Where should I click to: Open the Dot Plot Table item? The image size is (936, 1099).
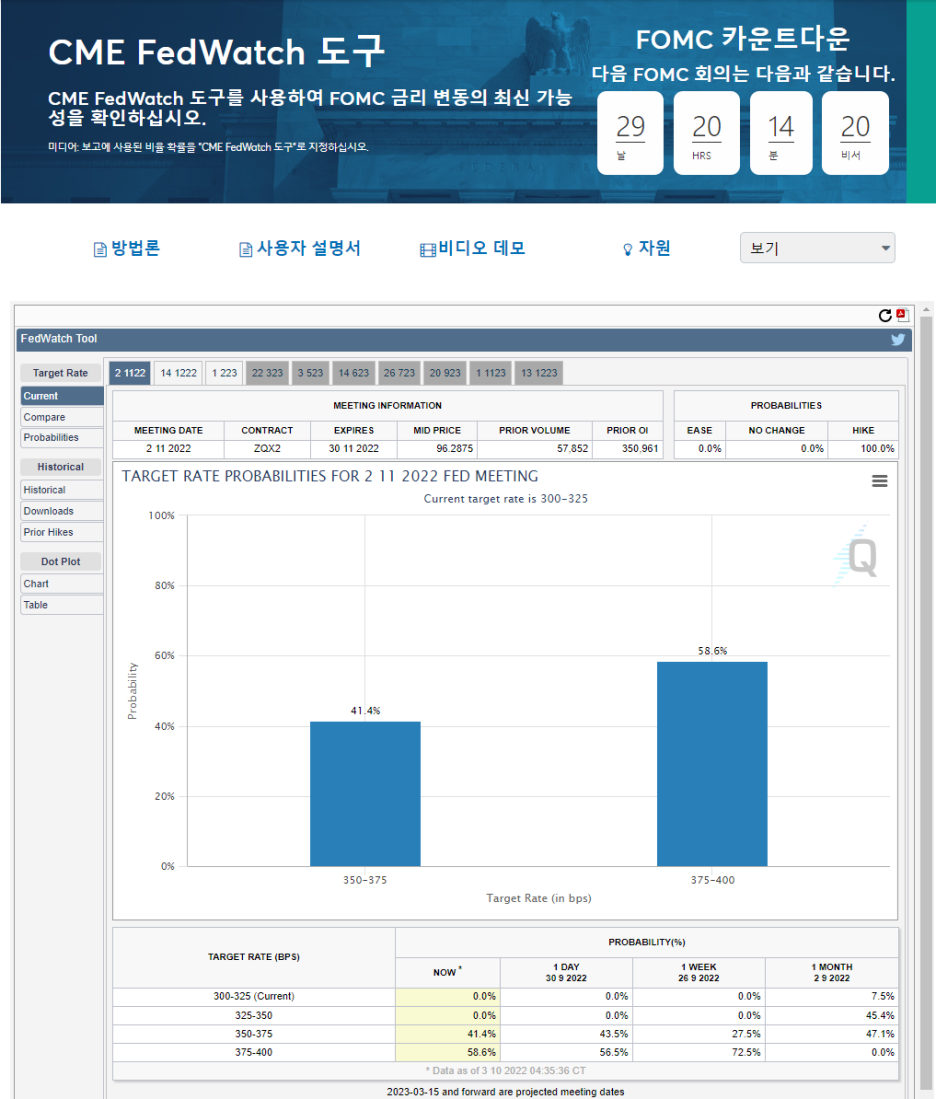point(62,605)
